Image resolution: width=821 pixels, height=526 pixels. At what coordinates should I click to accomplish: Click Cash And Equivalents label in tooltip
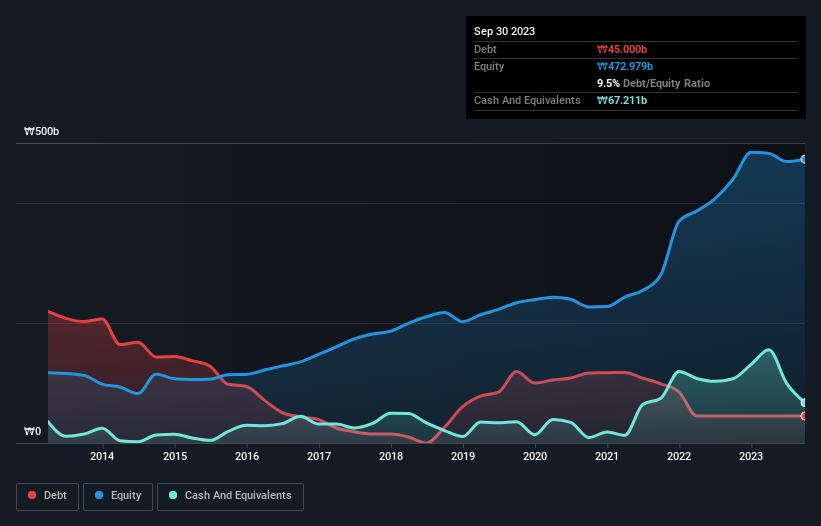pos(527,100)
